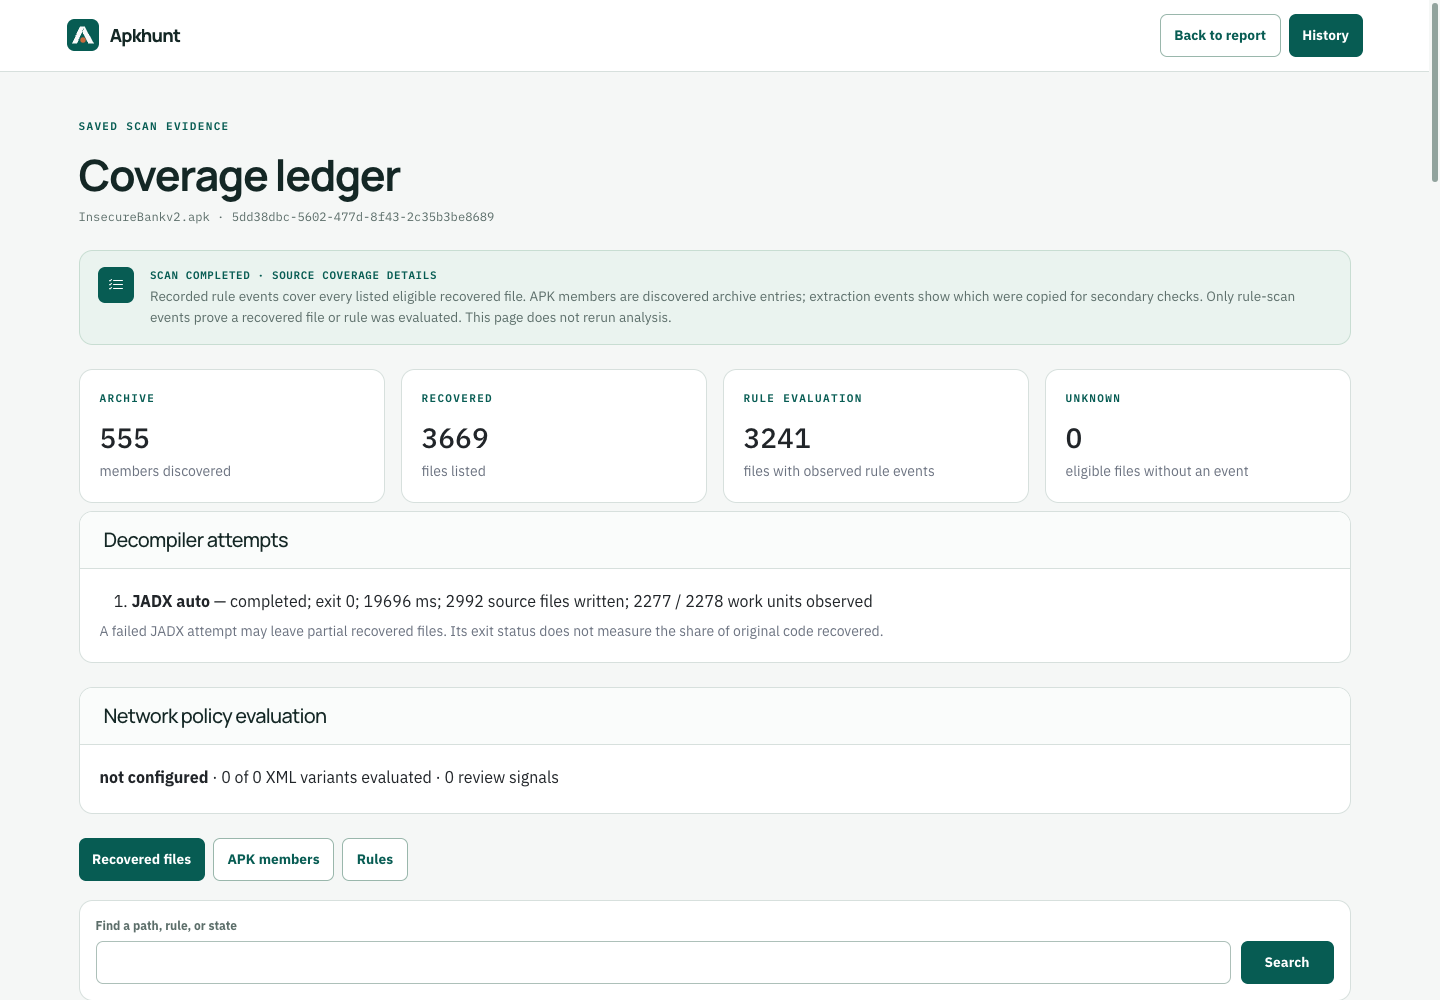Image resolution: width=1440 pixels, height=1000 pixels.
Task: Switch to the Recovered files tab
Action: 142,859
